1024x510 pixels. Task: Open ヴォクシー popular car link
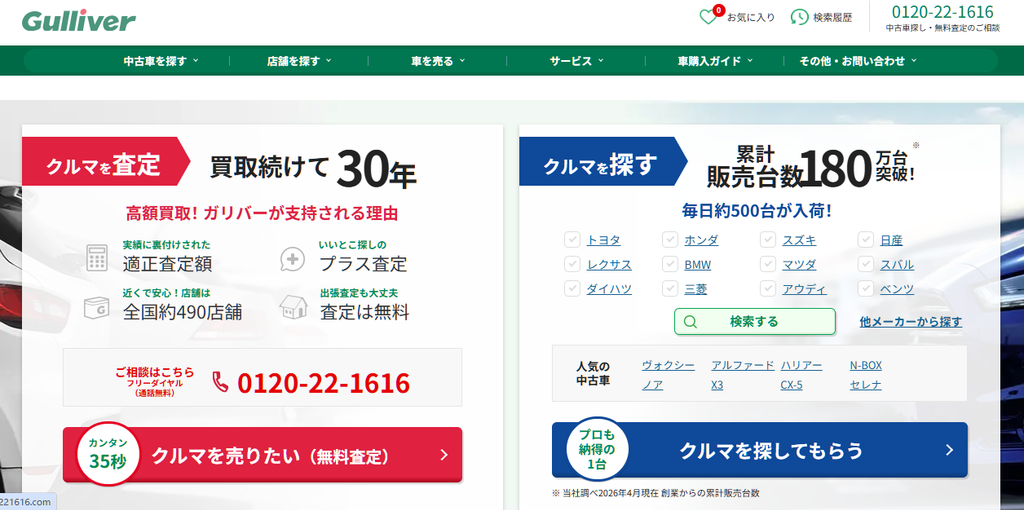668,366
